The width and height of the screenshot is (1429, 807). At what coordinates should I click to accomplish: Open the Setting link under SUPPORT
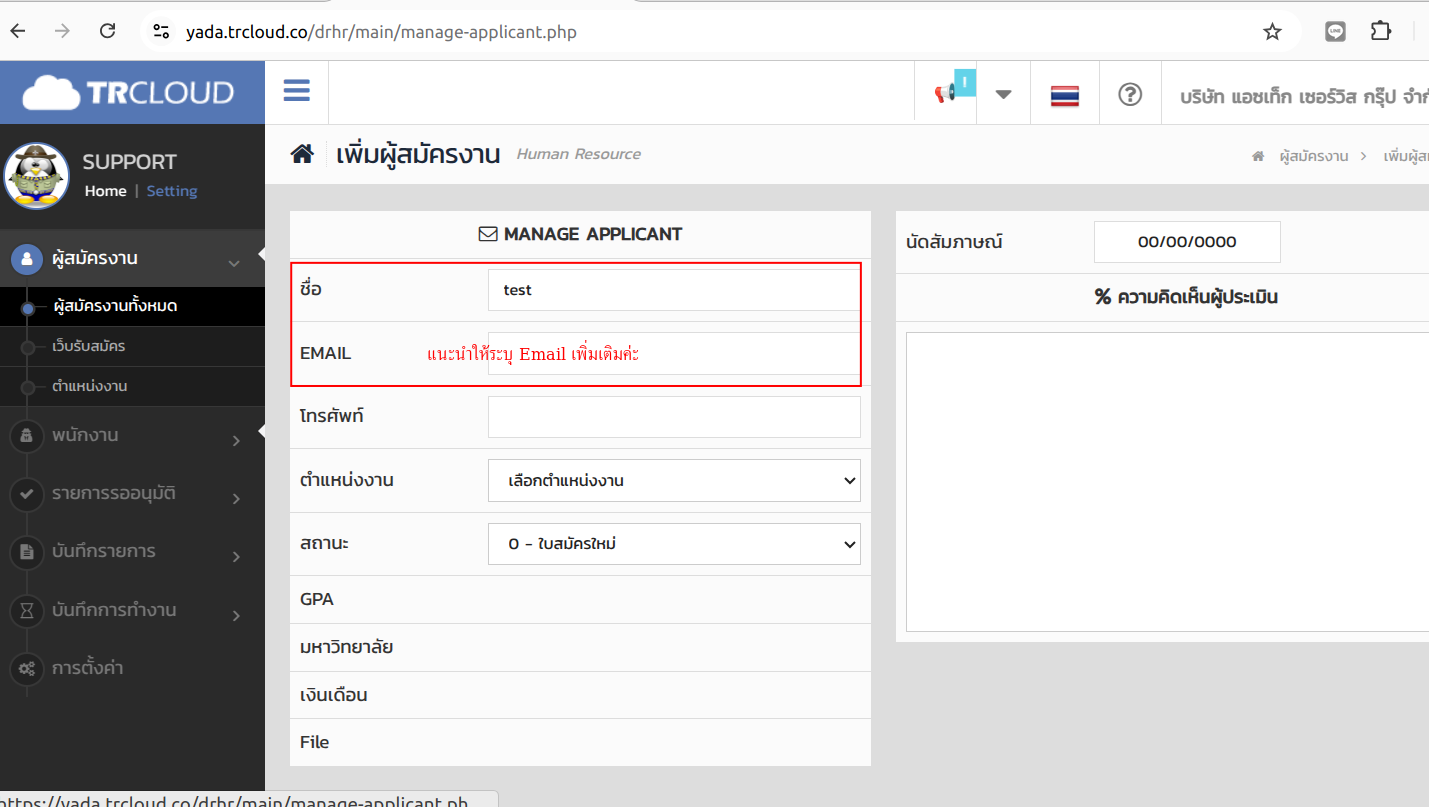pos(172,191)
